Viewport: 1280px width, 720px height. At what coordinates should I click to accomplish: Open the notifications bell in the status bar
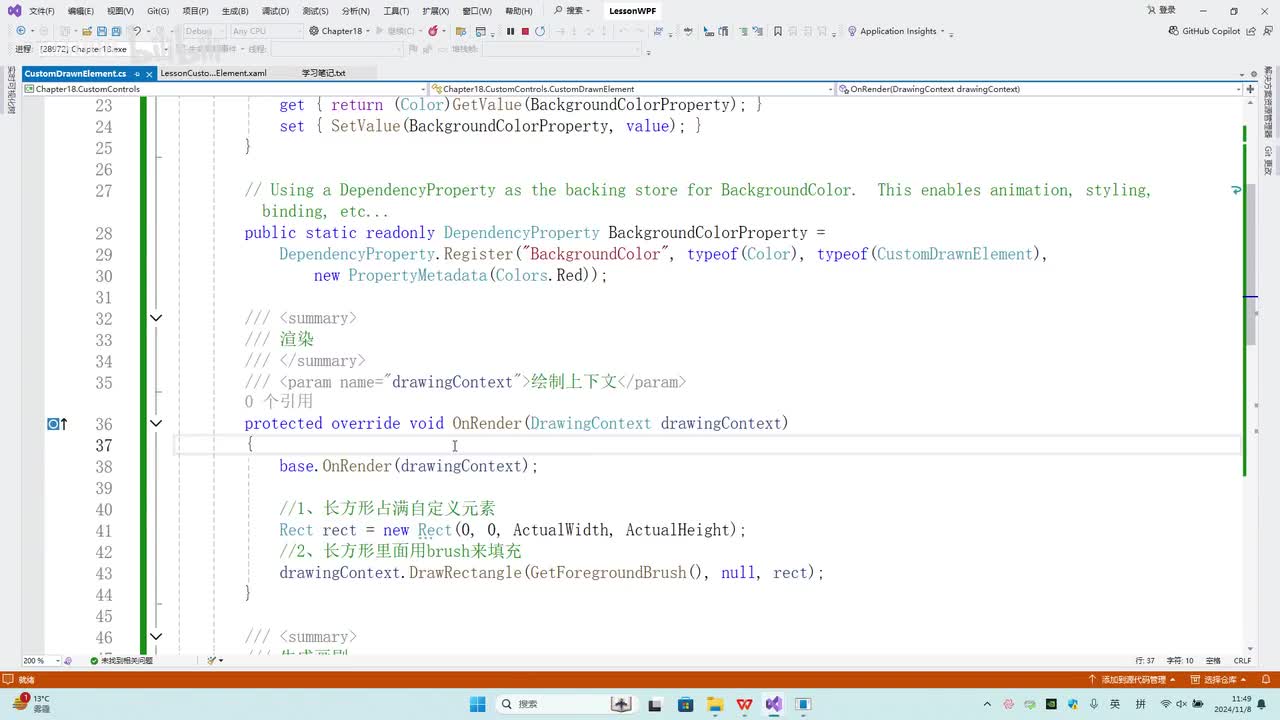coord(1267,680)
